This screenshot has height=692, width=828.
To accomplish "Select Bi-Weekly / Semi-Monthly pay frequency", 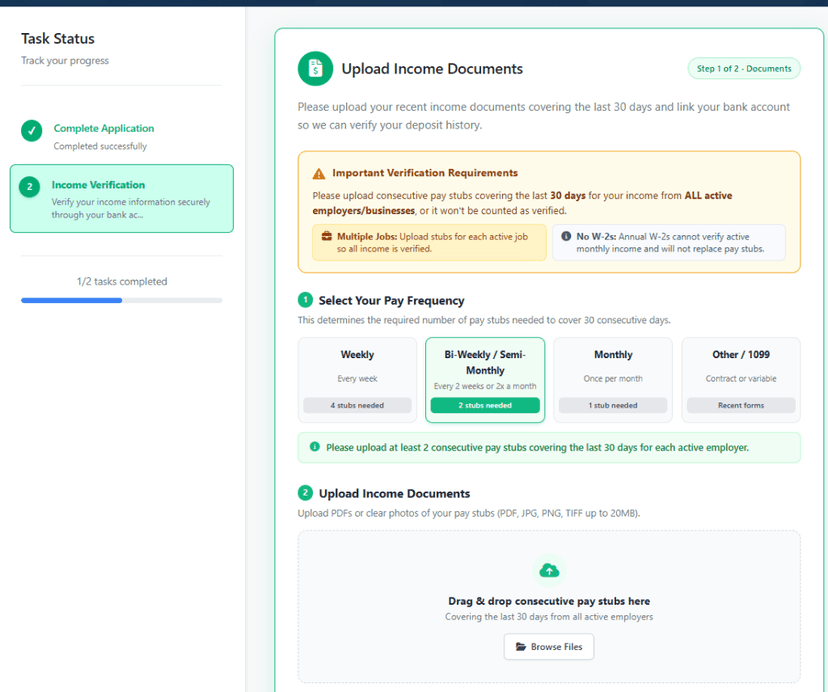I will coord(485,380).
